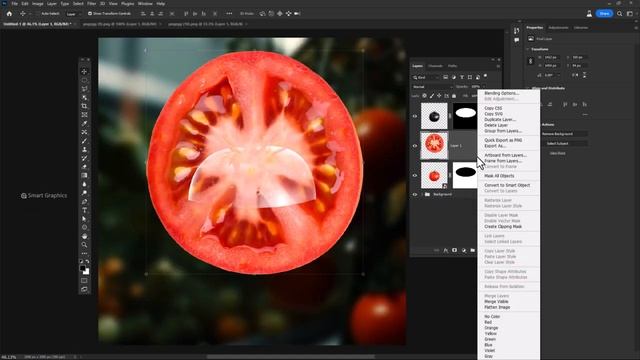Click the Home icon in options bar
The height and width of the screenshot is (360, 640).
[x=9, y=13]
